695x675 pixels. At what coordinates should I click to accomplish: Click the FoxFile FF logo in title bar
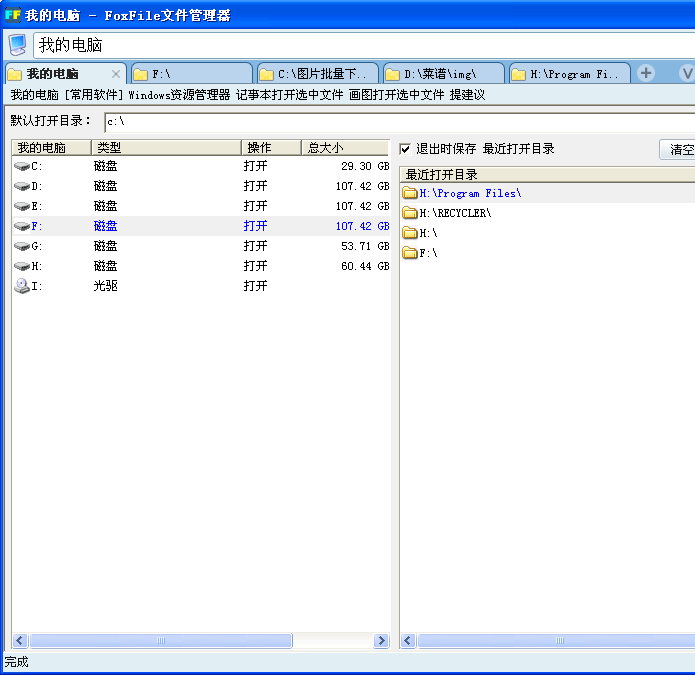tap(12, 15)
